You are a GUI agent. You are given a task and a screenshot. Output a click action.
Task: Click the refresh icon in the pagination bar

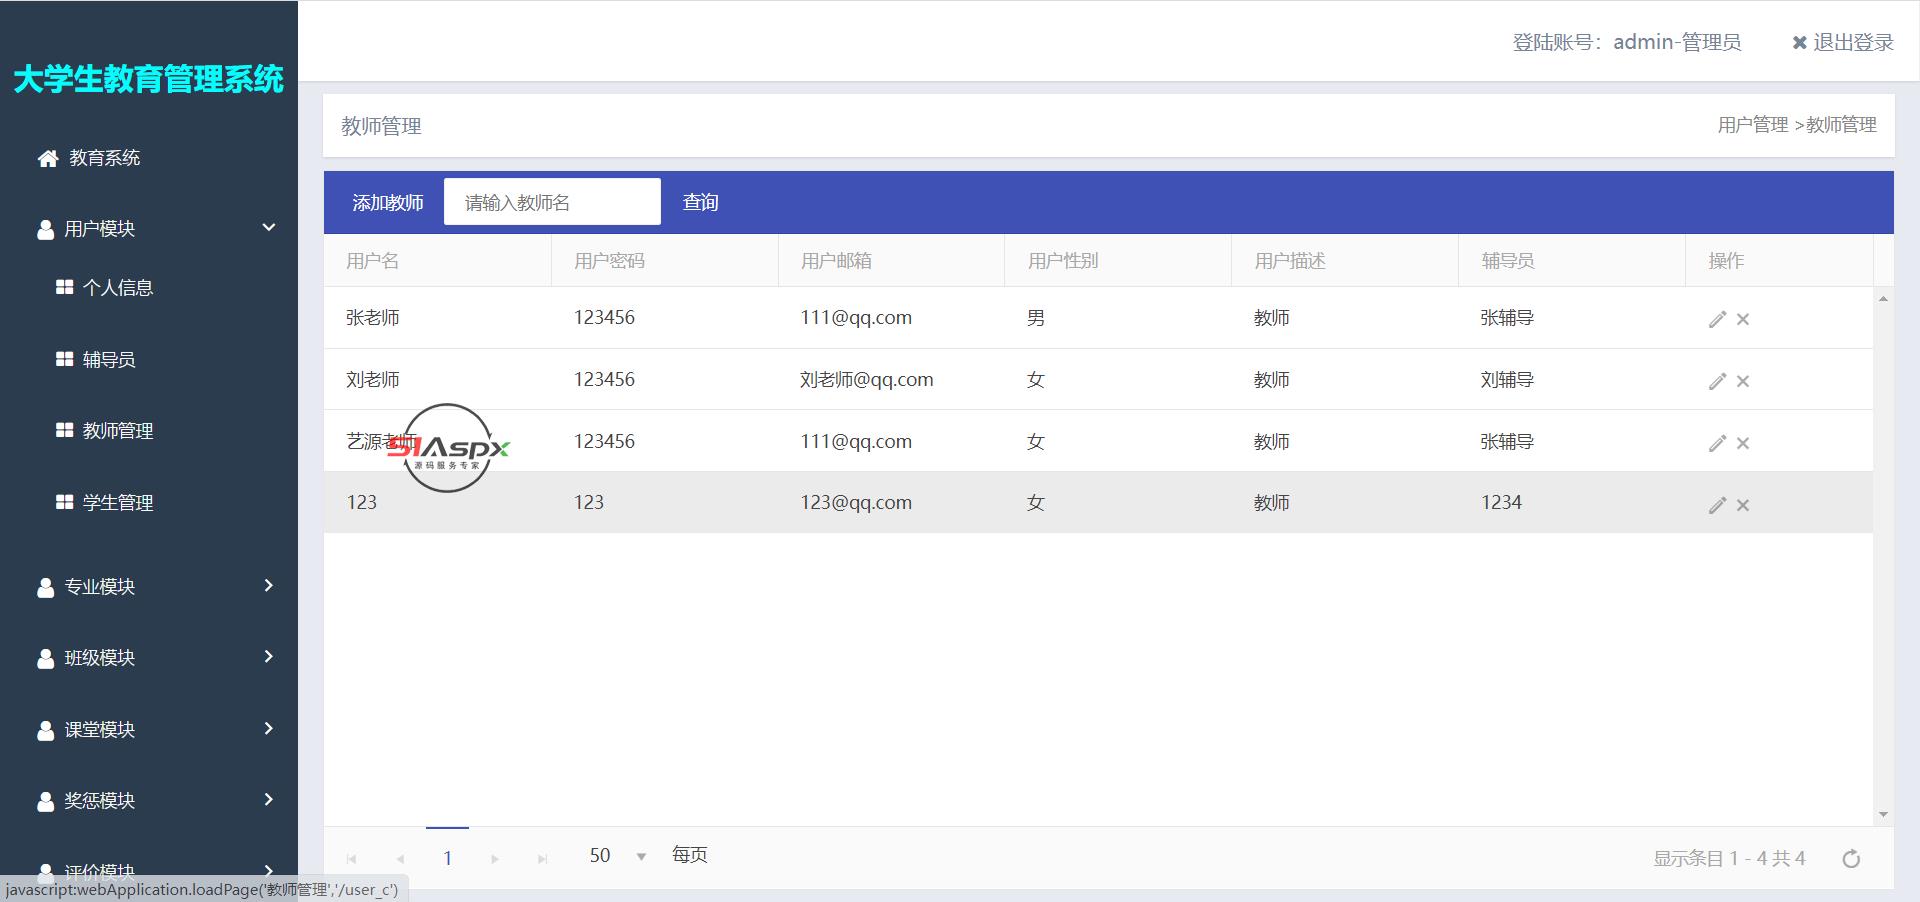tap(1851, 858)
